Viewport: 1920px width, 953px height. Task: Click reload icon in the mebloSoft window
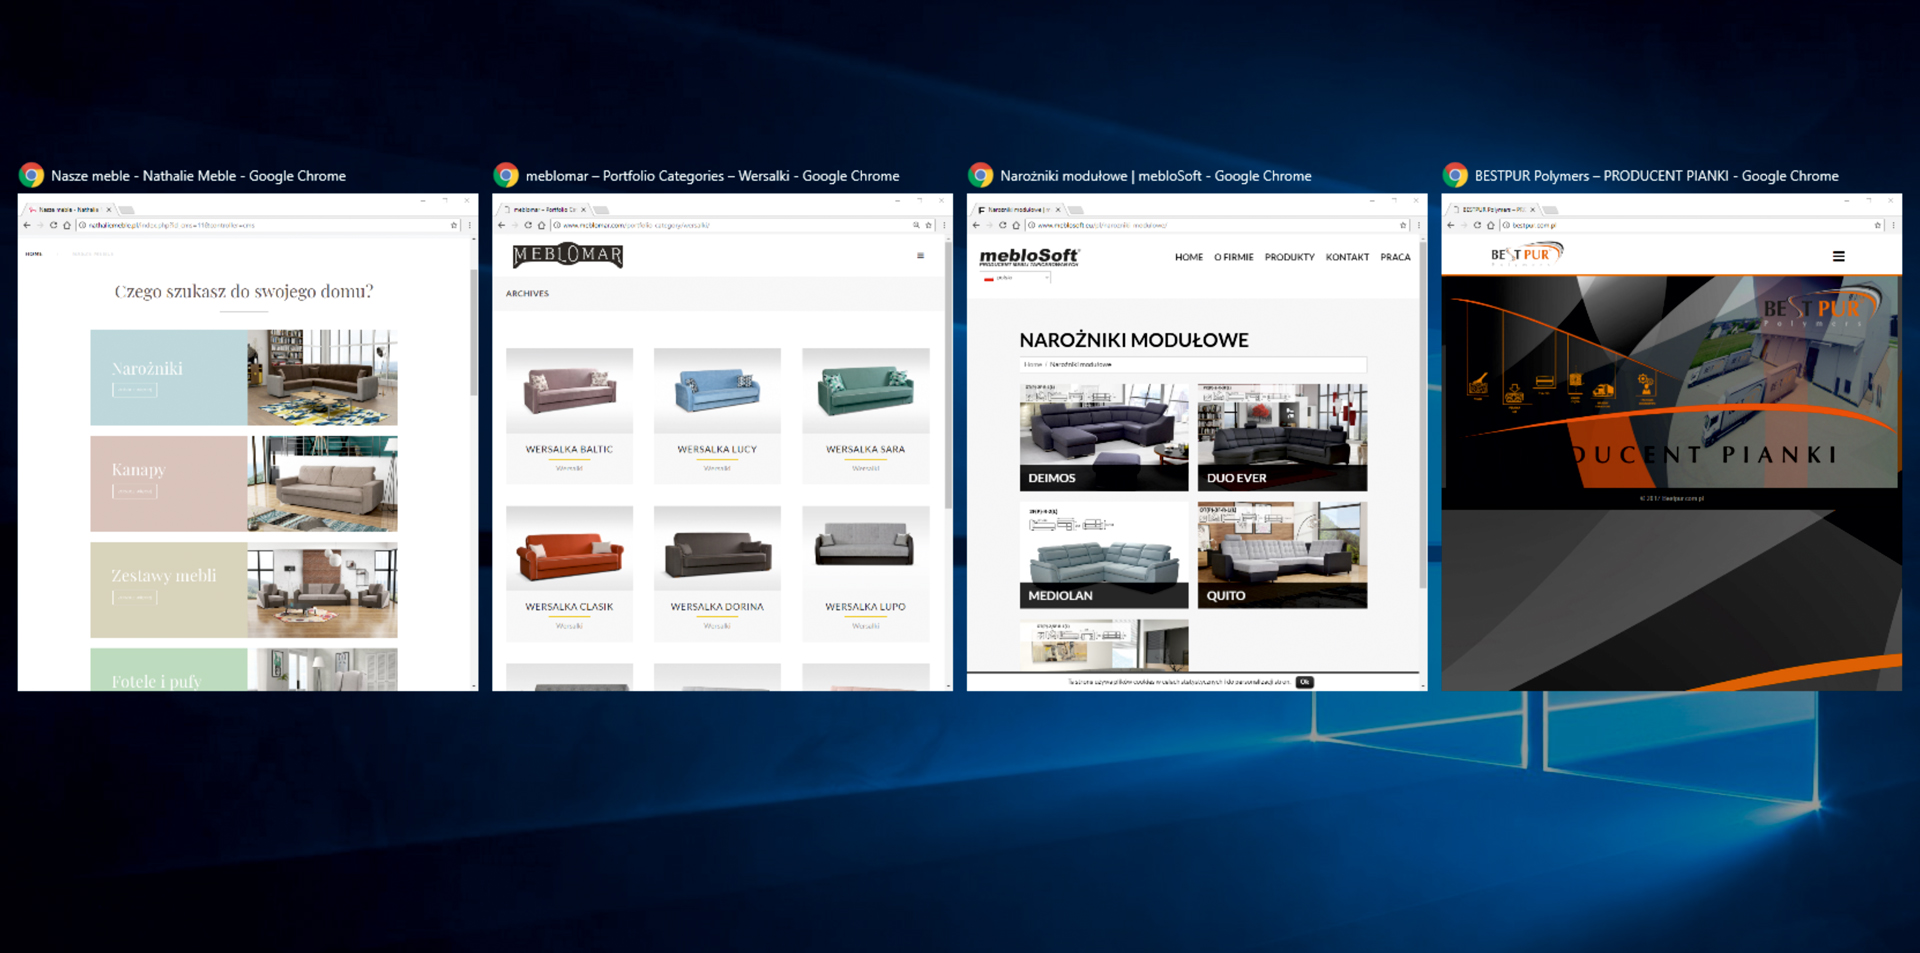[x=1003, y=225]
